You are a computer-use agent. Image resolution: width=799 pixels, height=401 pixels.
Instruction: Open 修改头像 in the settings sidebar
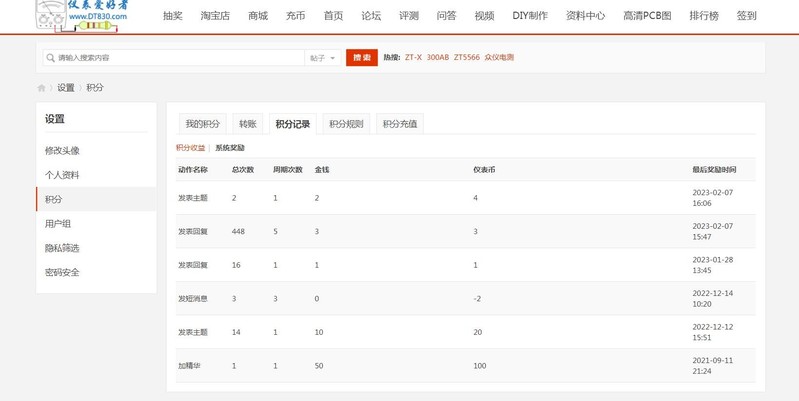click(x=62, y=151)
